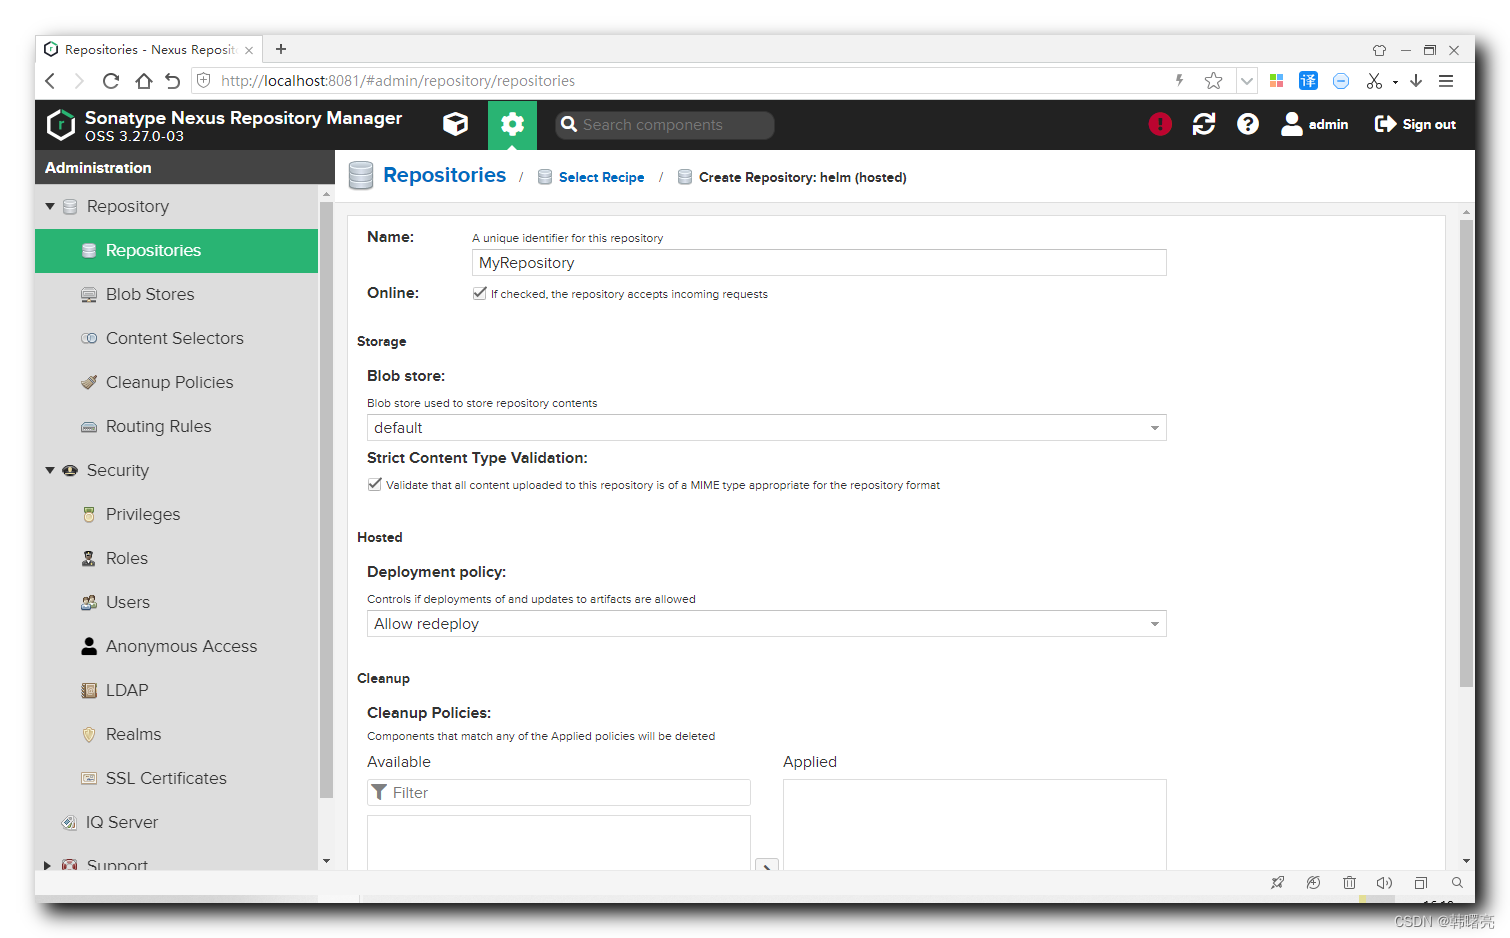1510x938 pixels.
Task: Click the translate extension icon
Action: [1308, 81]
